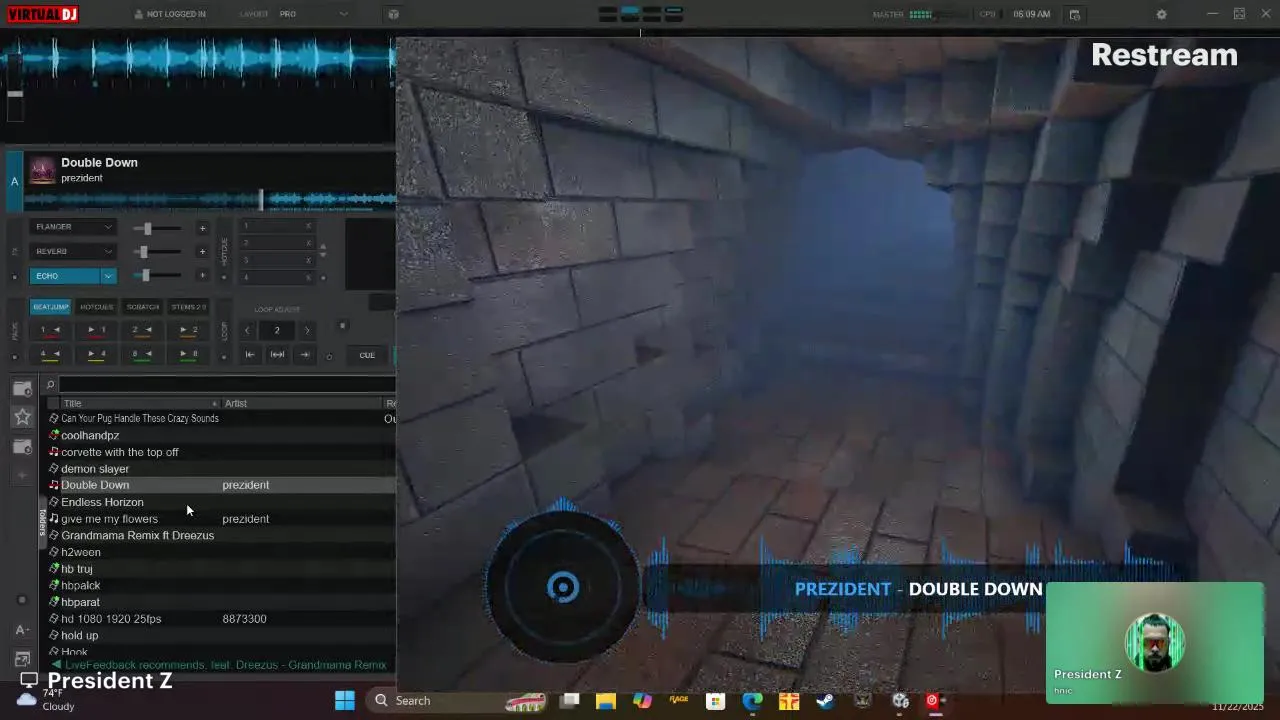1280x720 pixels.
Task: Toggle the HOTCUE panel dot
Action: click(224, 277)
